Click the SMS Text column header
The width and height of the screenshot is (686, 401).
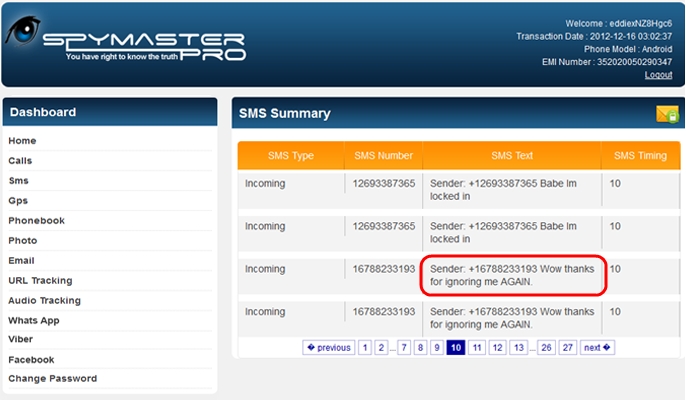512,156
